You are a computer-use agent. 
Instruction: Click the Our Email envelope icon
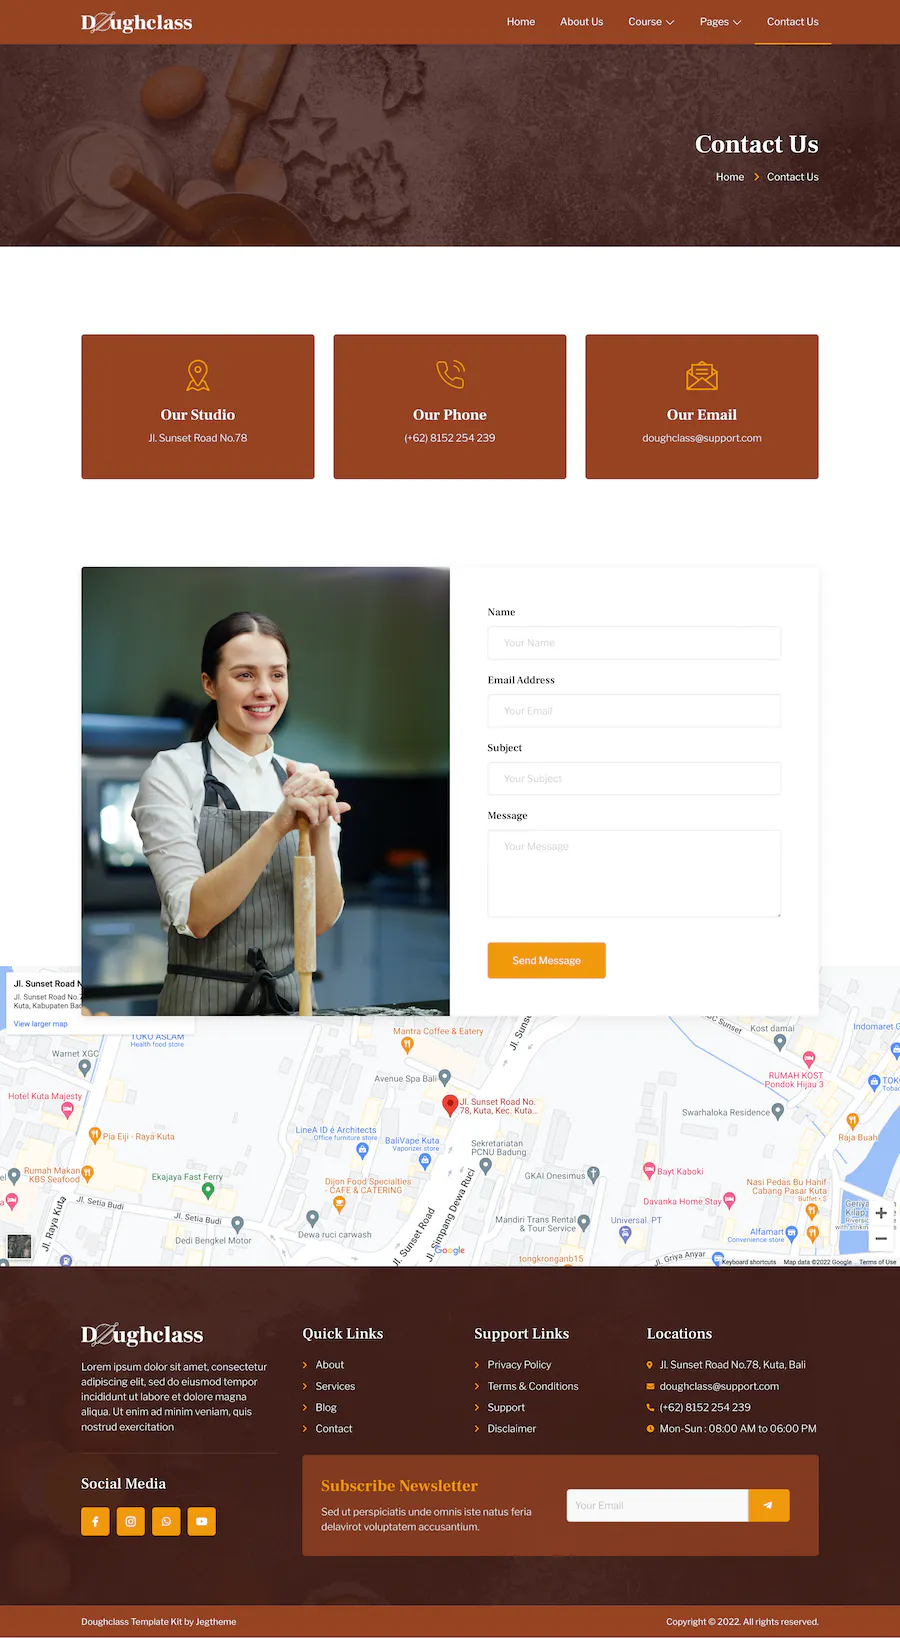(x=702, y=375)
